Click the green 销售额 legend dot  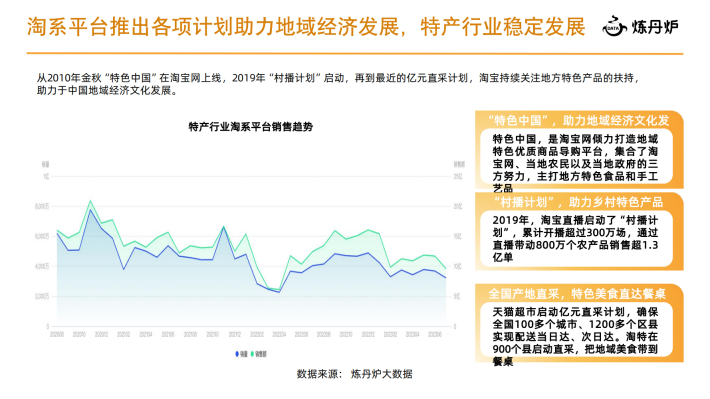tap(253, 354)
